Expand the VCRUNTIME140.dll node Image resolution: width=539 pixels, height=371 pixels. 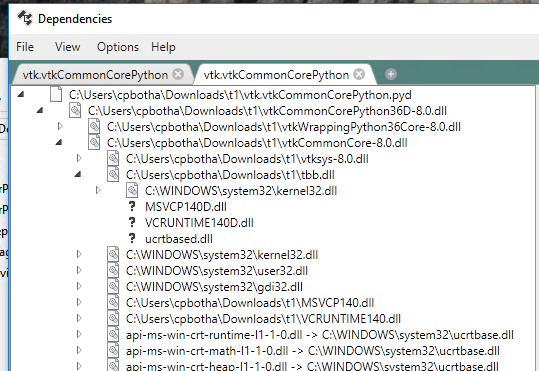(x=79, y=318)
